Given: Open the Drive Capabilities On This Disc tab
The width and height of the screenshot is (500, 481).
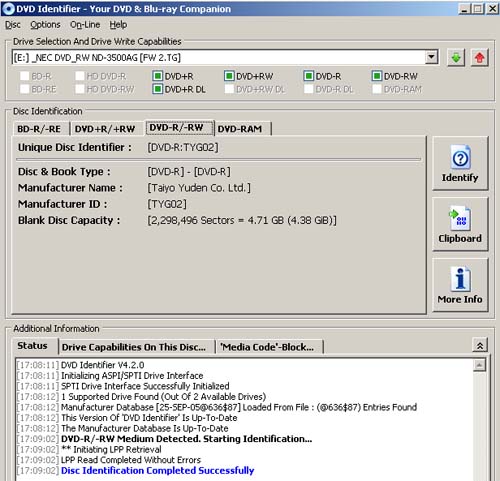Looking at the screenshot, I should click(134, 347).
